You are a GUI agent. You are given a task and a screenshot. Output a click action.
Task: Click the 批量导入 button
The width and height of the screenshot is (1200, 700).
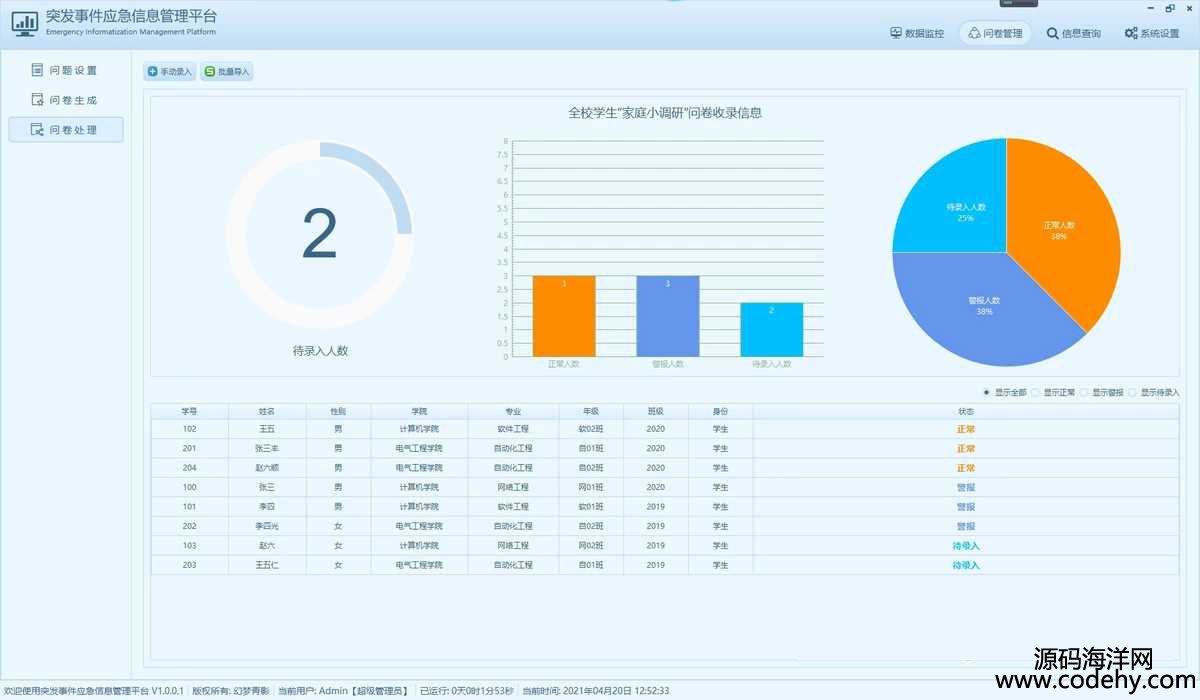click(227, 72)
